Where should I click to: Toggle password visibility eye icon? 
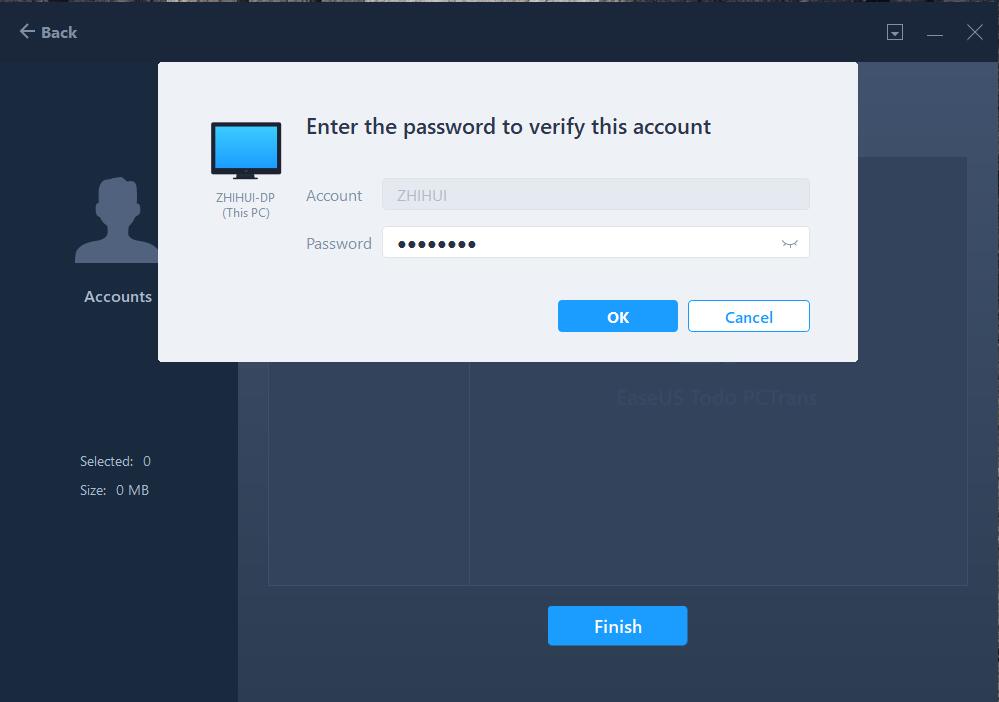[789, 243]
